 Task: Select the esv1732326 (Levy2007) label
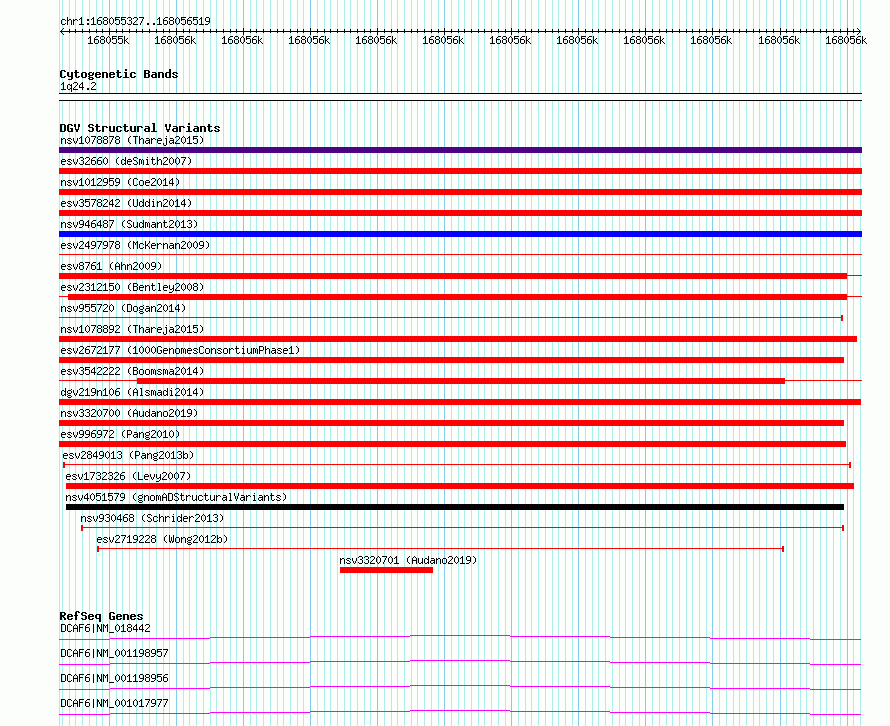coord(128,476)
